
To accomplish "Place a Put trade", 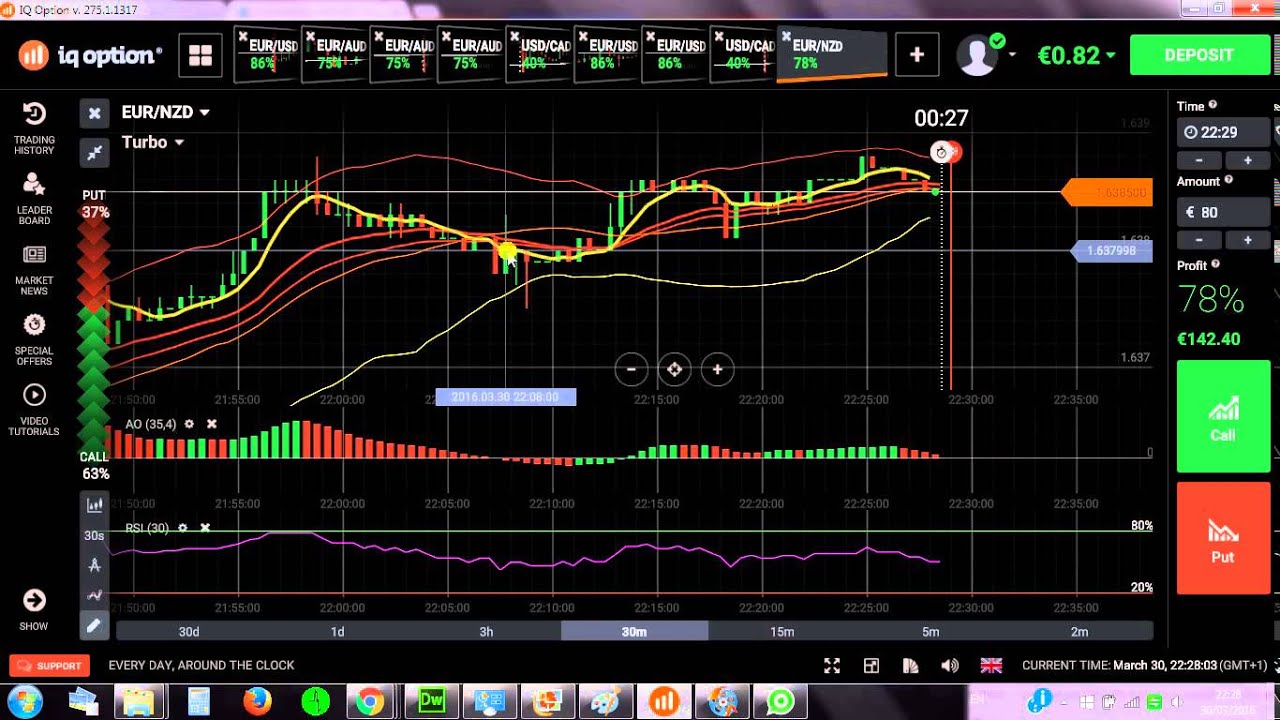I will point(1223,538).
